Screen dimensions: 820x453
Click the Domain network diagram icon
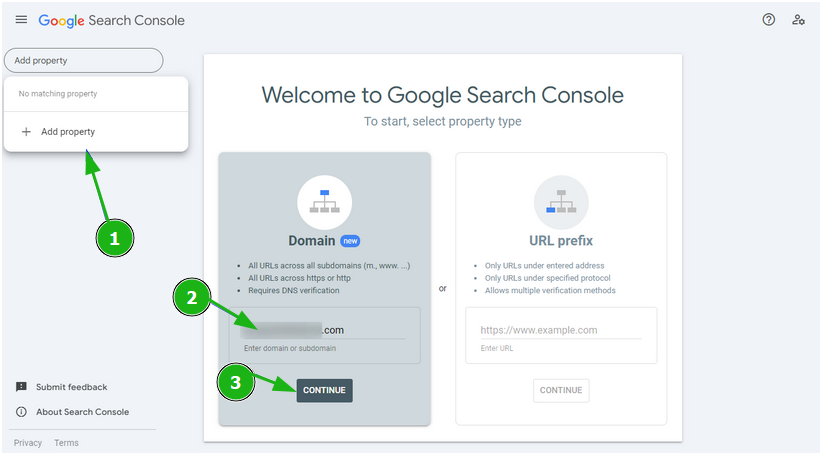324,202
